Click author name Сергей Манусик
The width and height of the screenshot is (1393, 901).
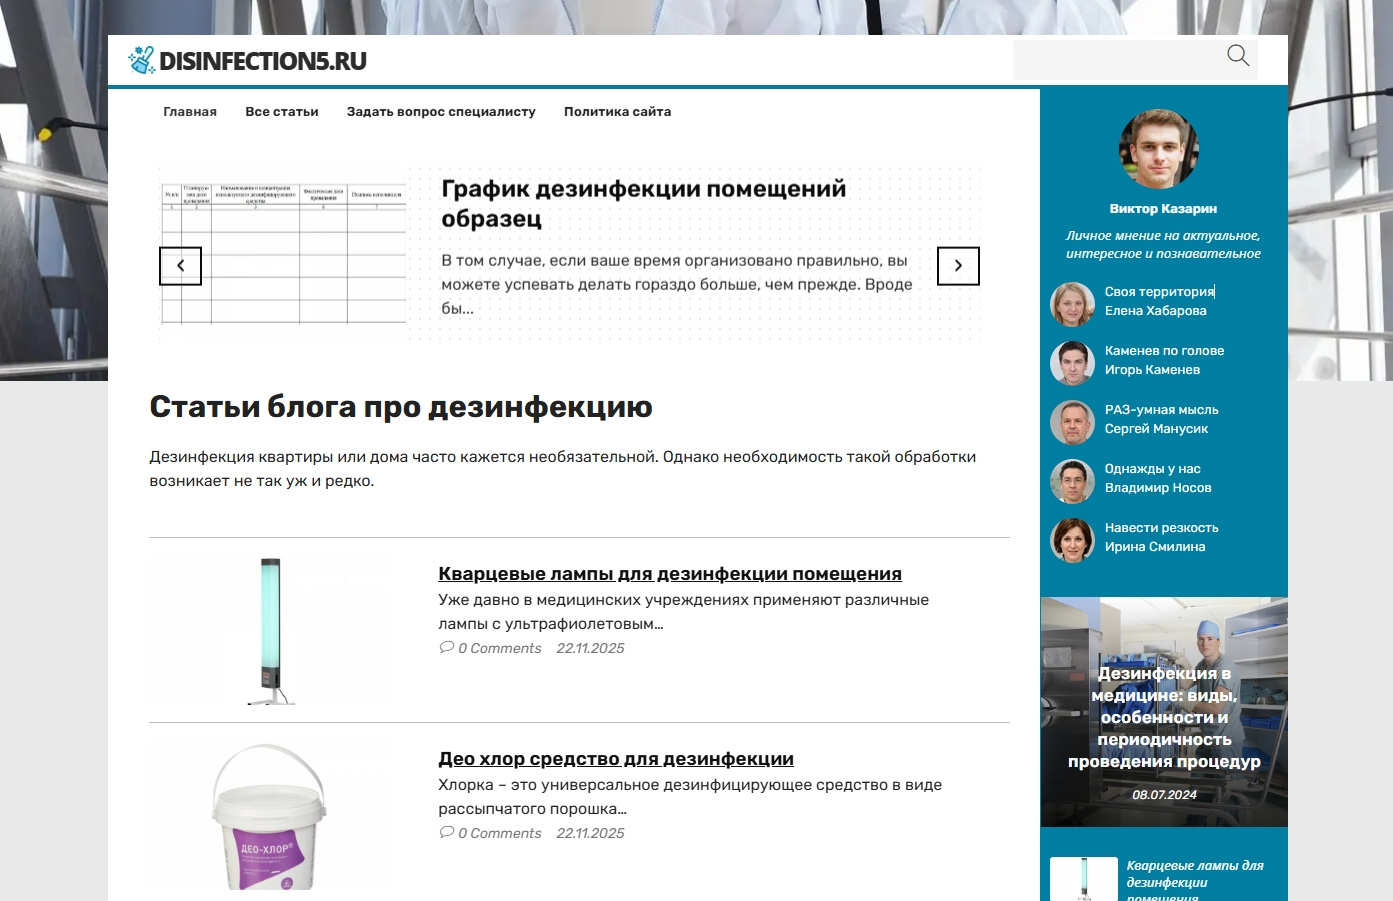[1156, 429]
